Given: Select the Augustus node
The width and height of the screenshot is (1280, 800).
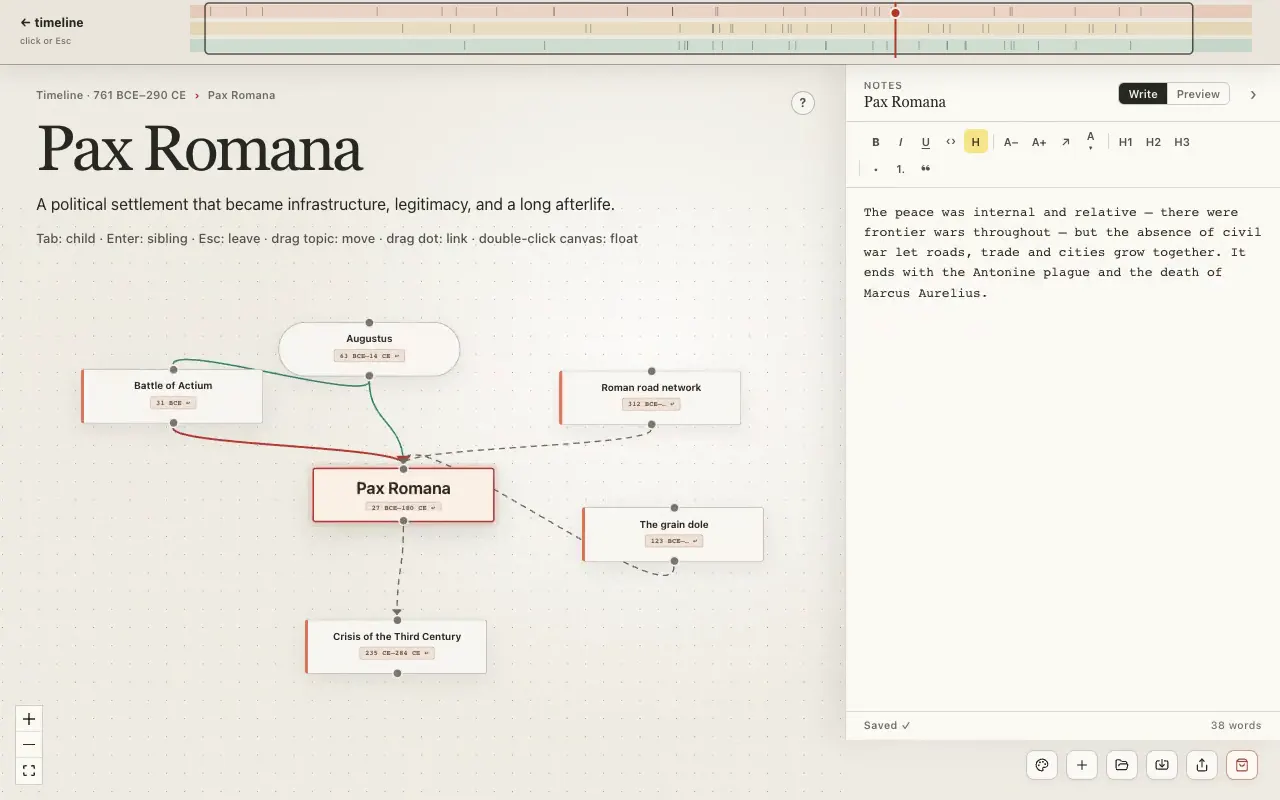Looking at the screenshot, I should [x=369, y=348].
